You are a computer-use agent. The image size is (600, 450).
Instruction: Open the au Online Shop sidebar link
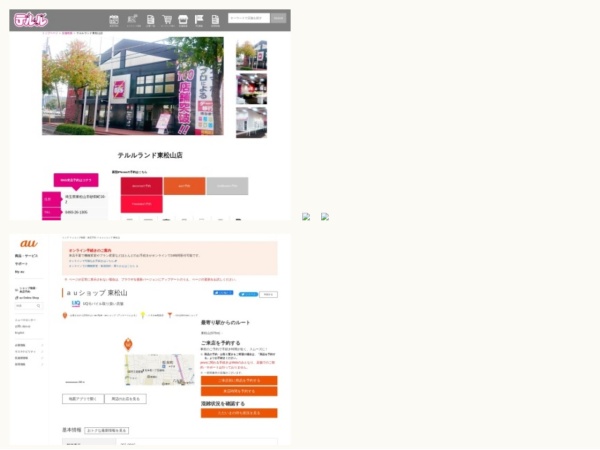coord(27,298)
